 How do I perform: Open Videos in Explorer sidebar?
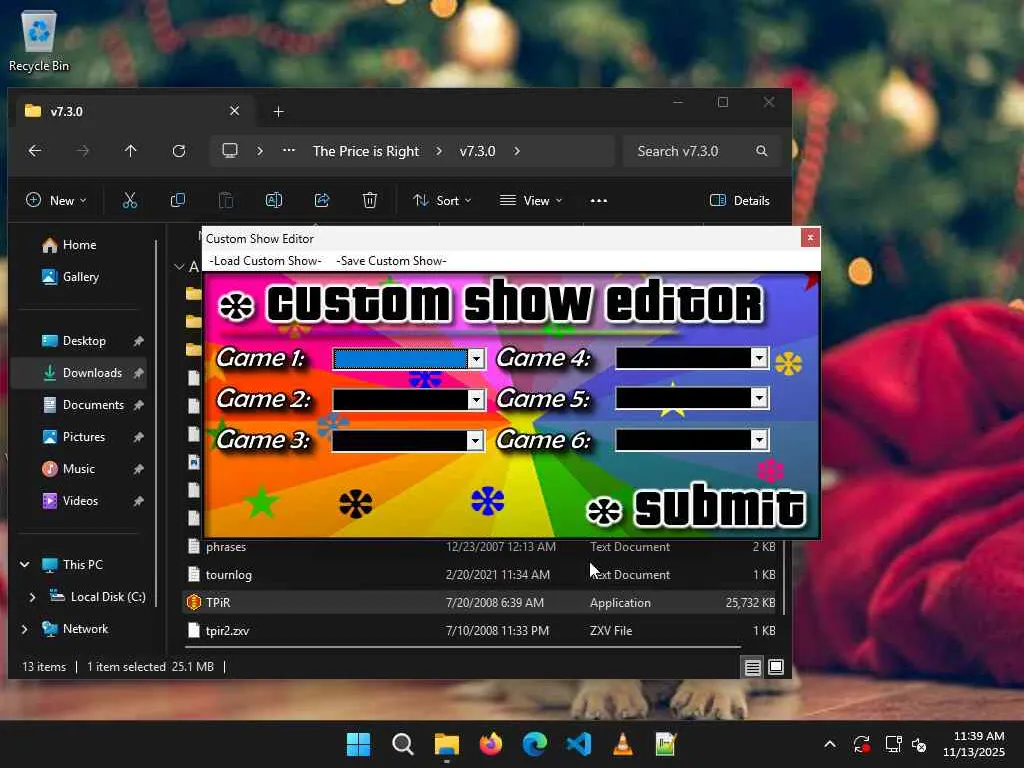tap(78, 501)
